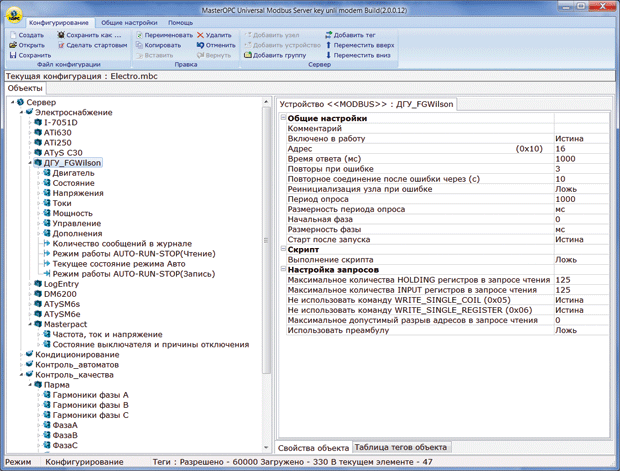620x471 pixels.
Task: Switch to Свойства объекта tab
Action: 313,448
